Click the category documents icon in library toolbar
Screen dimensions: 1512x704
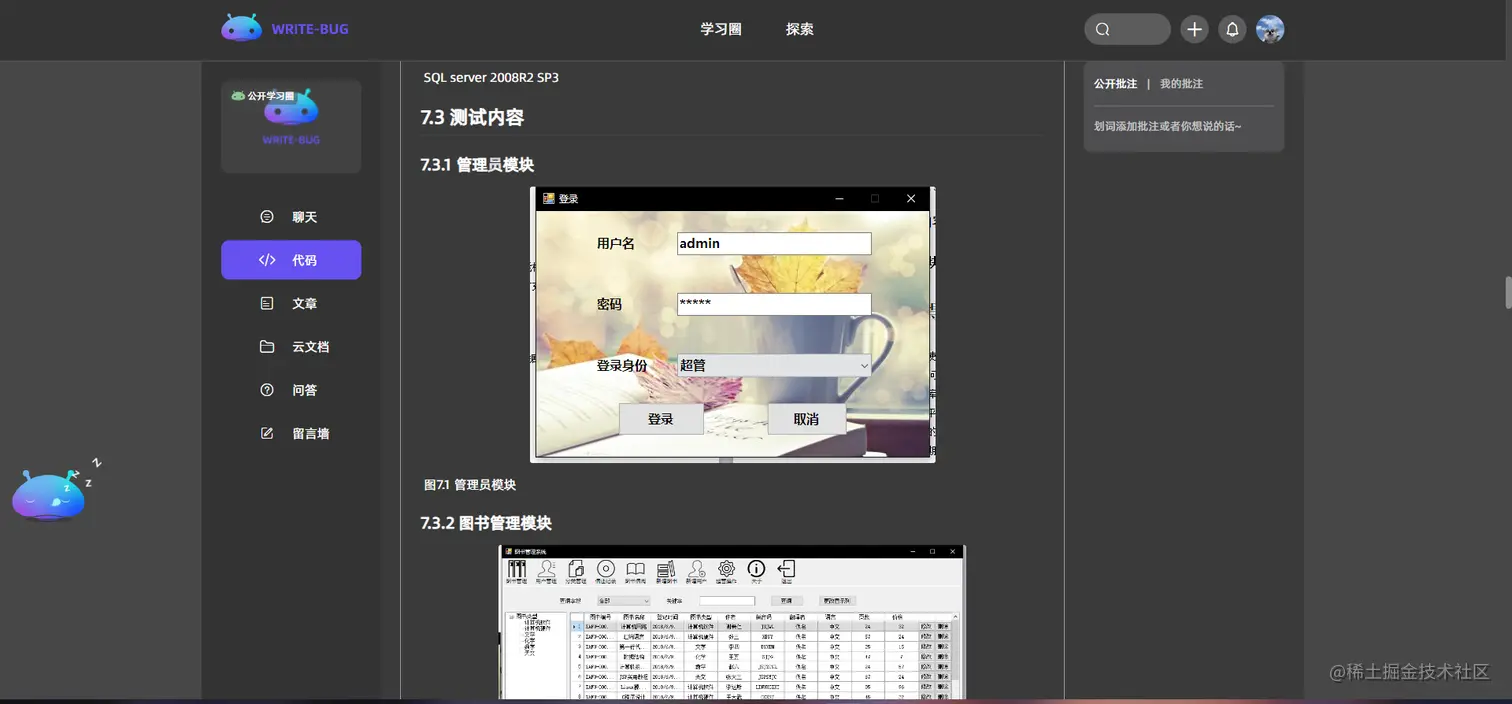(x=576, y=569)
